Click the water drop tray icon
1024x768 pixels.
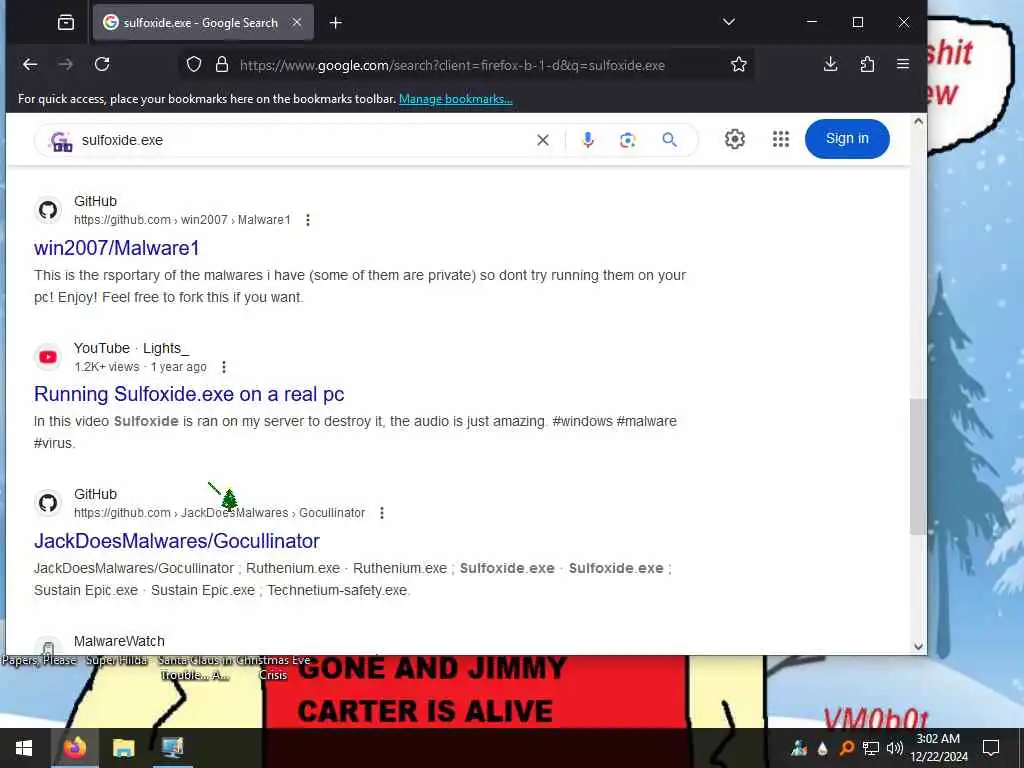(823, 748)
